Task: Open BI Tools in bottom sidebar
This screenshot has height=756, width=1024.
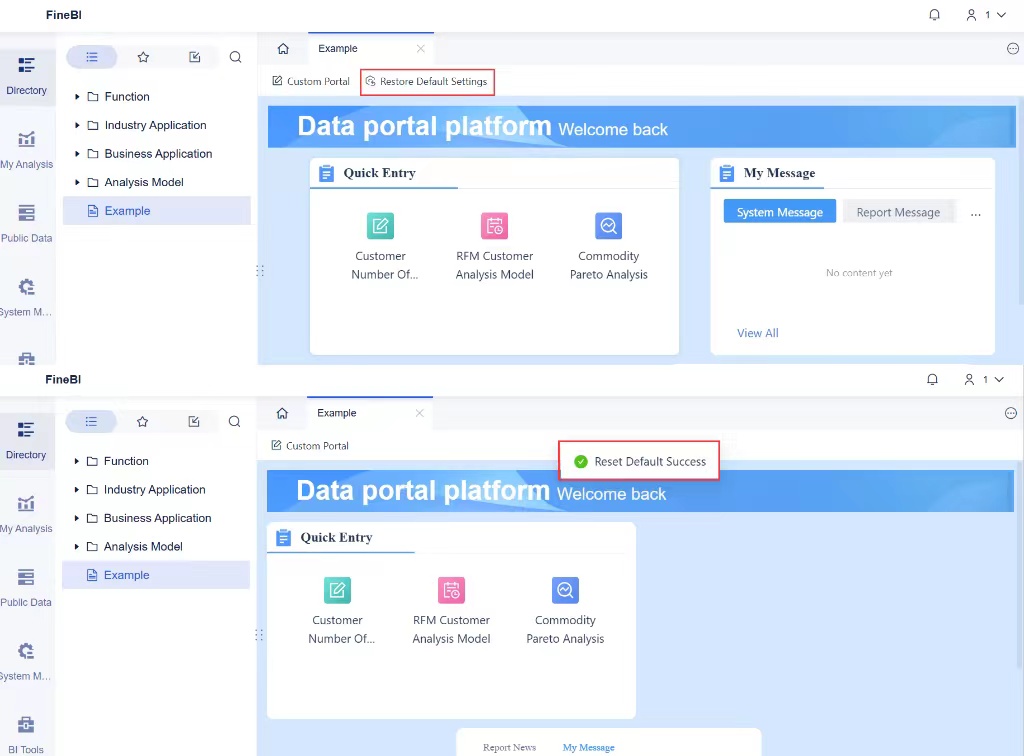Action: [x=26, y=735]
